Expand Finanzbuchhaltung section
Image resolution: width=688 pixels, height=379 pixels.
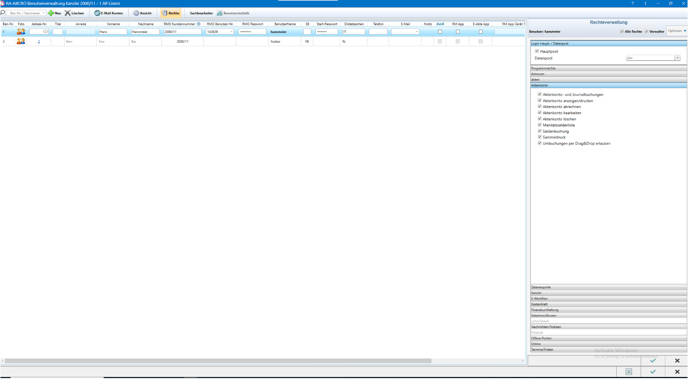pos(609,310)
